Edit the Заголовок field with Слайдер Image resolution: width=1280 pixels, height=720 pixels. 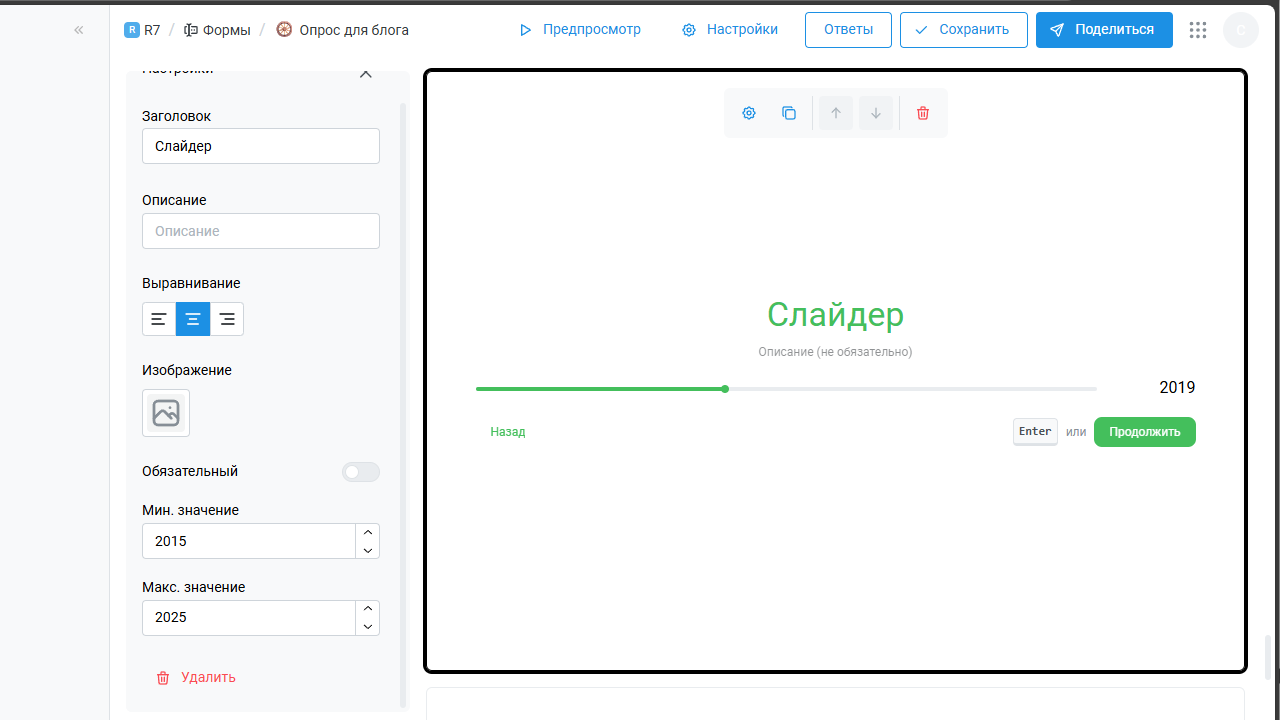click(261, 146)
